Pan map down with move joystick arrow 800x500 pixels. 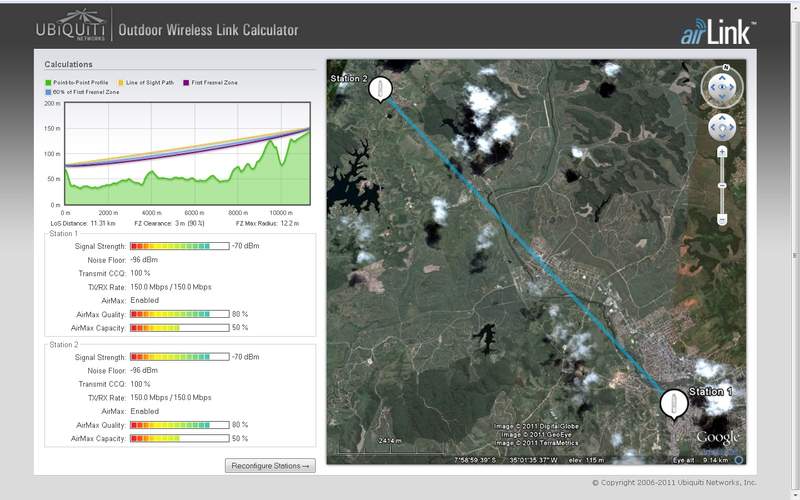point(722,136)
